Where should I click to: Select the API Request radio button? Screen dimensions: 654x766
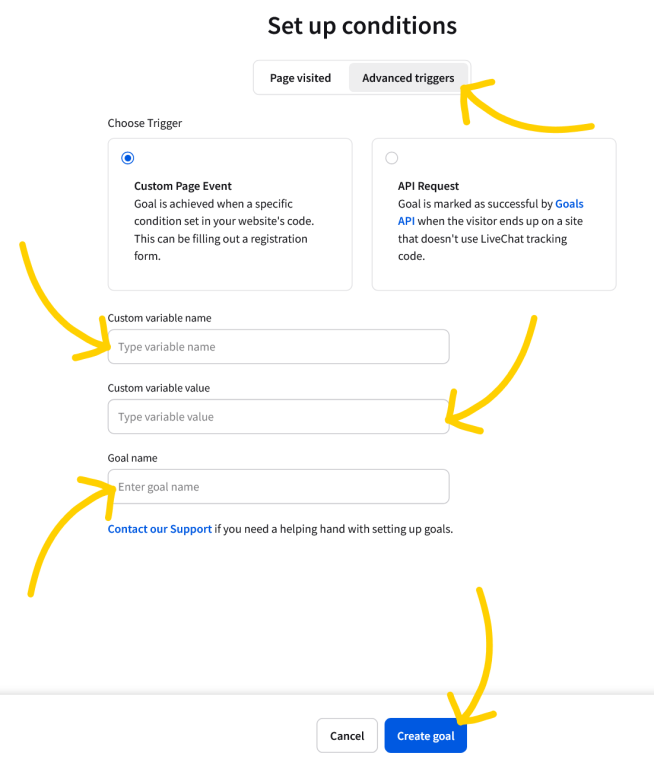point(392,158)
